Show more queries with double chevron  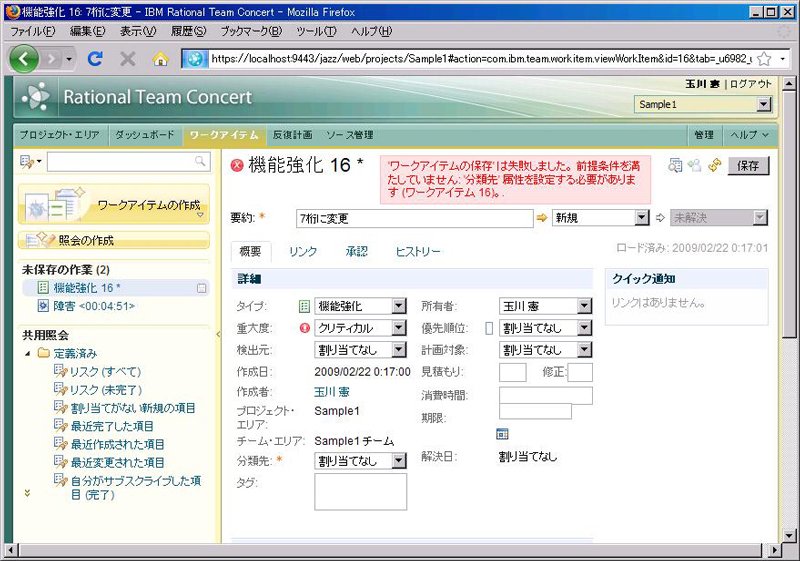(27, 493)
